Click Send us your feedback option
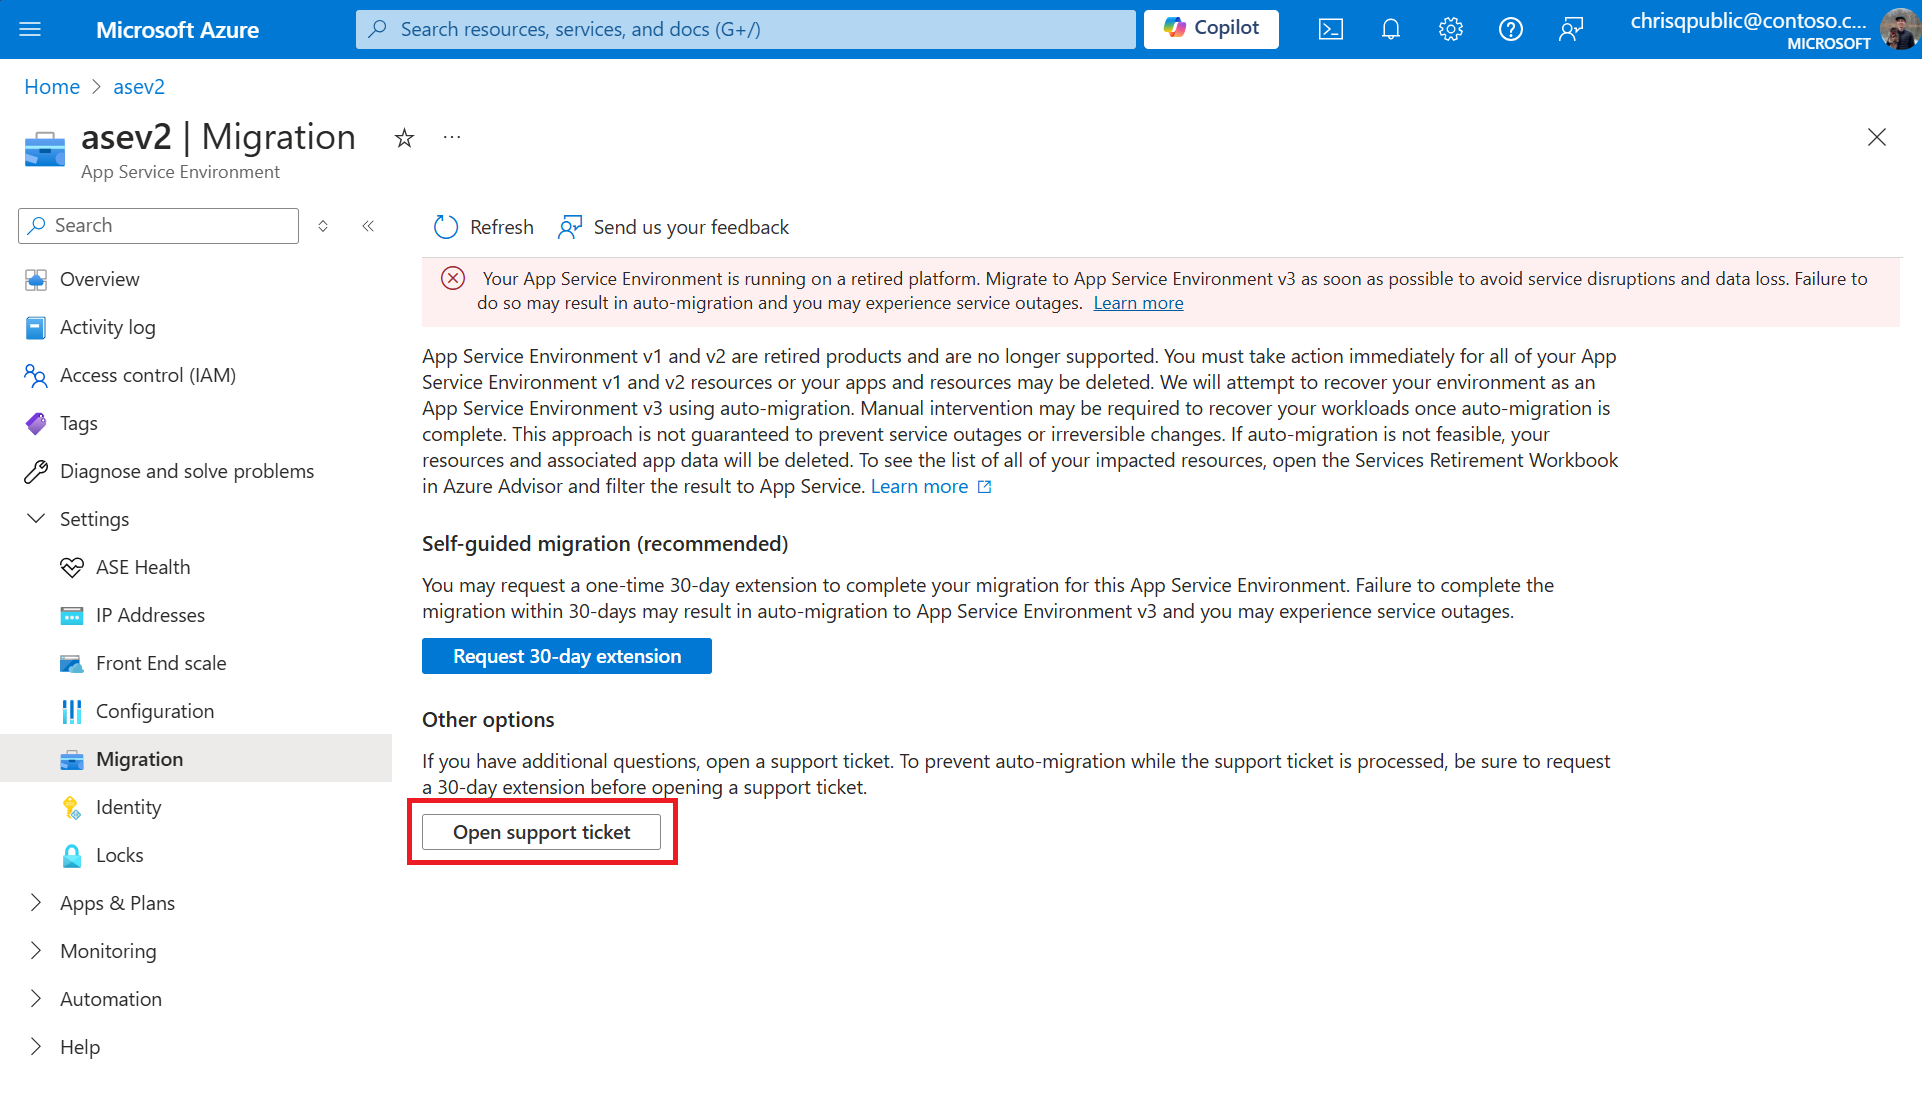The image size is (1922, 1096). coord(672,226)
